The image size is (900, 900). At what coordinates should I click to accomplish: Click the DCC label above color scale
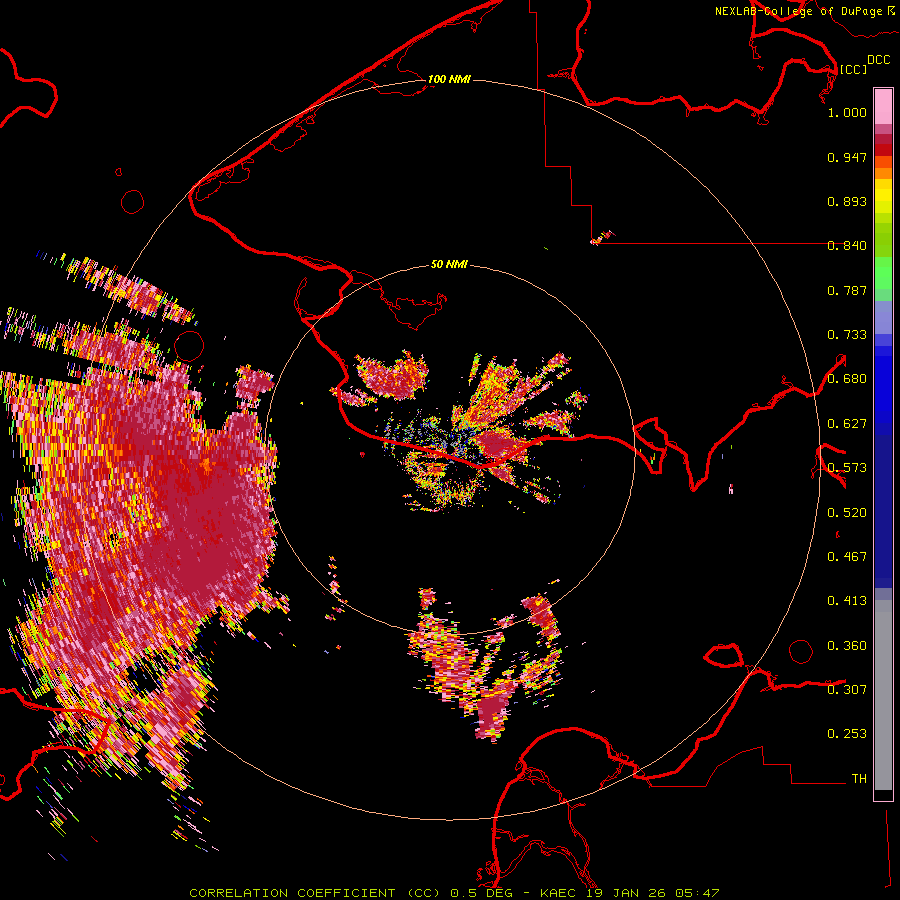tap(879, 60)
